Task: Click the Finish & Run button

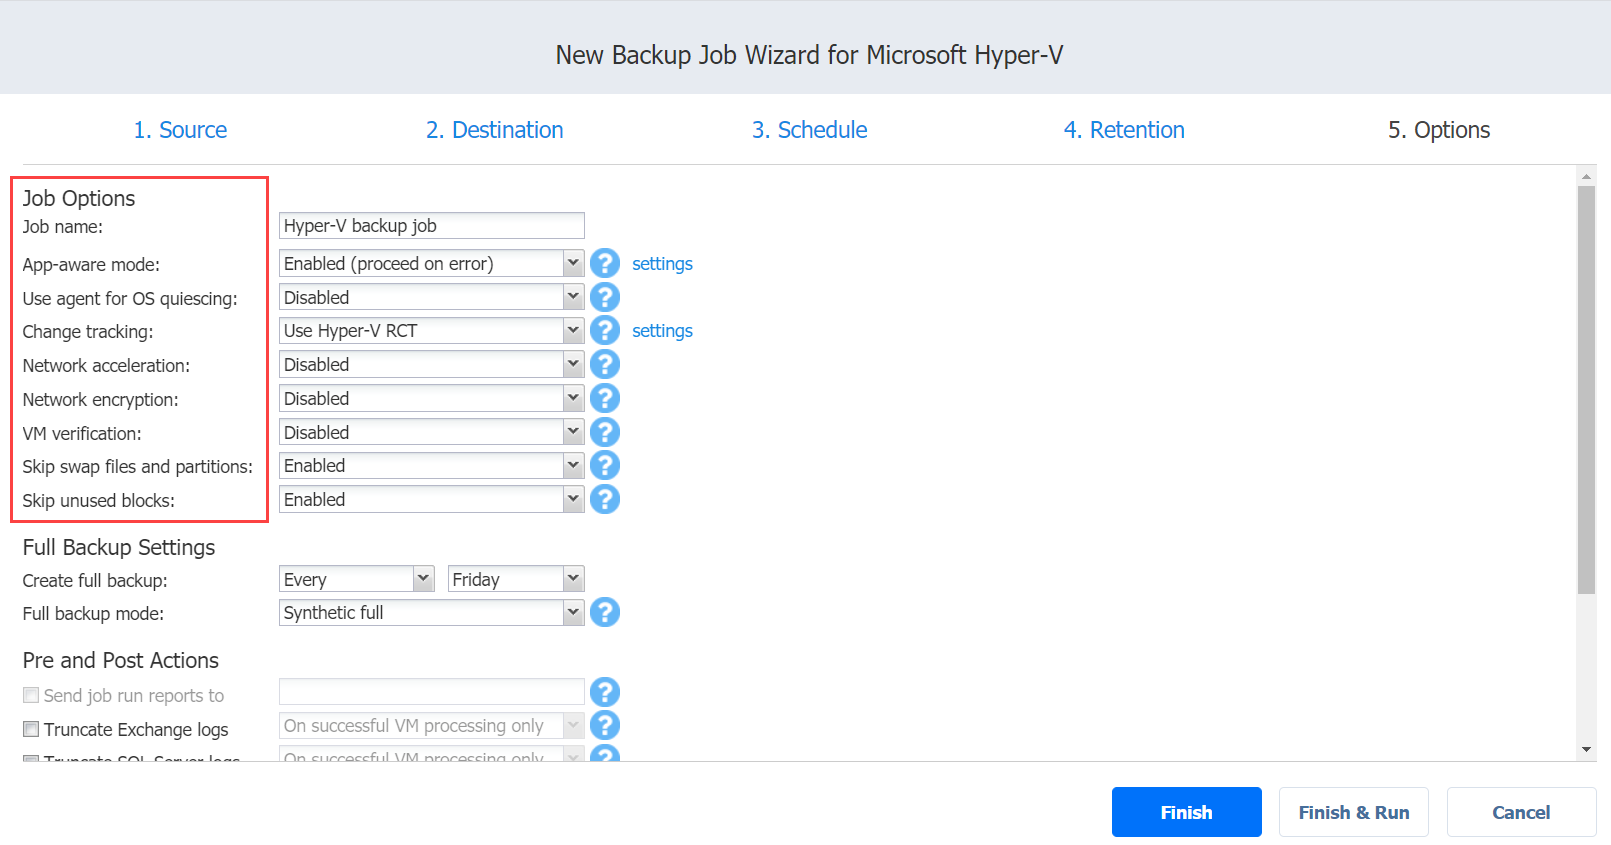Action: [1354, 812]
